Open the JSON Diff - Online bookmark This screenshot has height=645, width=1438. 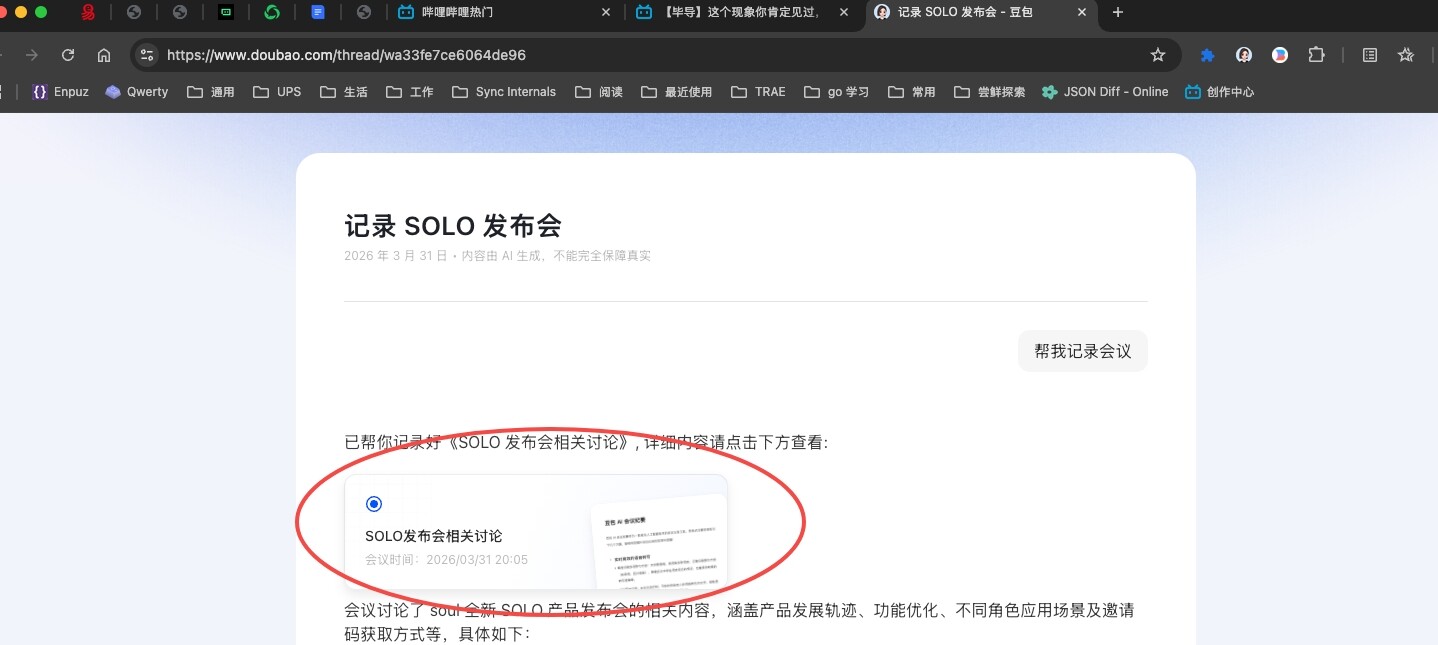click(x=1104, y=92)
